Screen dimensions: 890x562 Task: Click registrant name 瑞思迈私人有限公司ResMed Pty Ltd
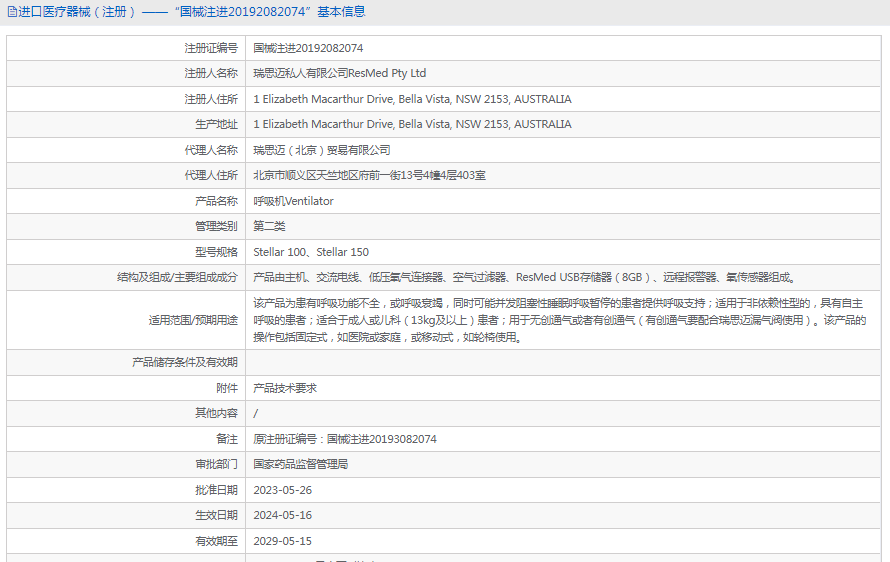pos(339,73)
